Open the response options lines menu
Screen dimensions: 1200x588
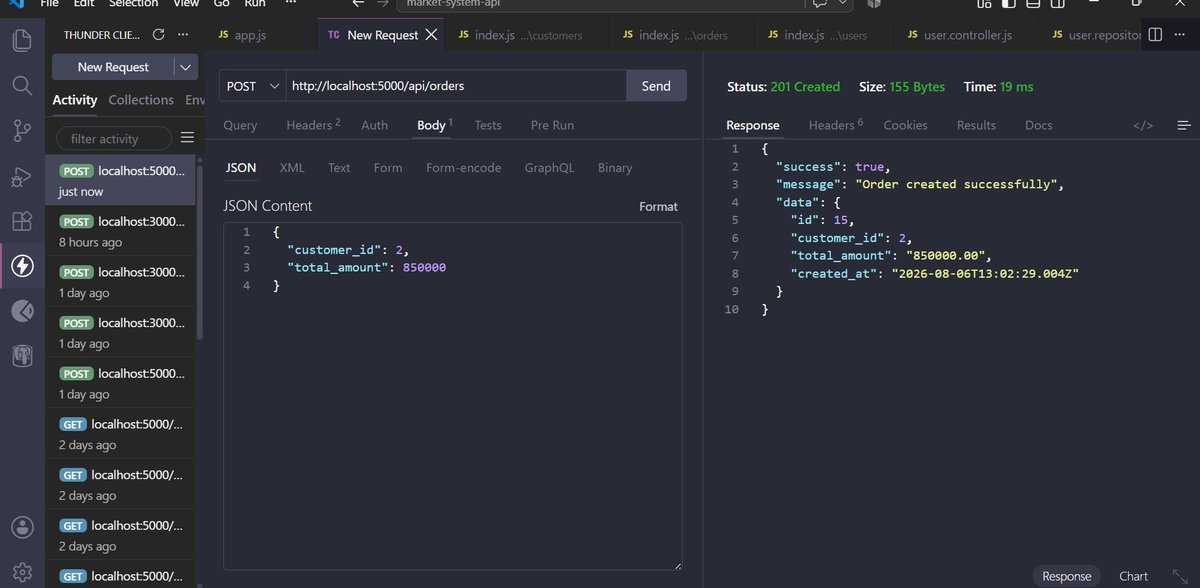1184,125
